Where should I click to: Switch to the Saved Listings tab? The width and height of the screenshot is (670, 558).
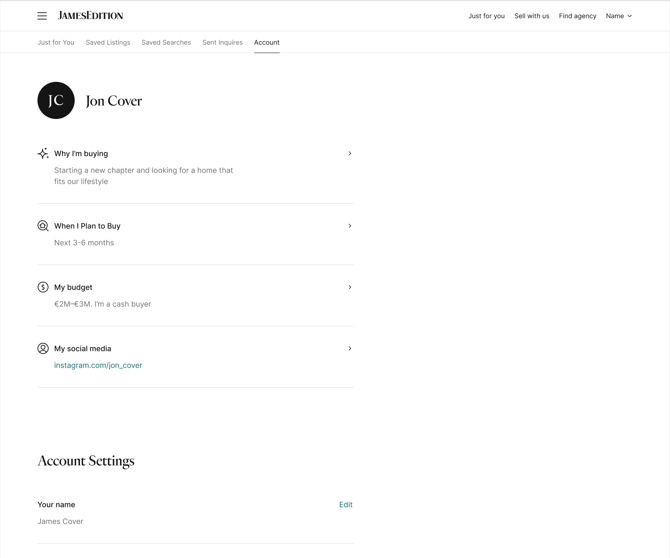tap(108, 43)
